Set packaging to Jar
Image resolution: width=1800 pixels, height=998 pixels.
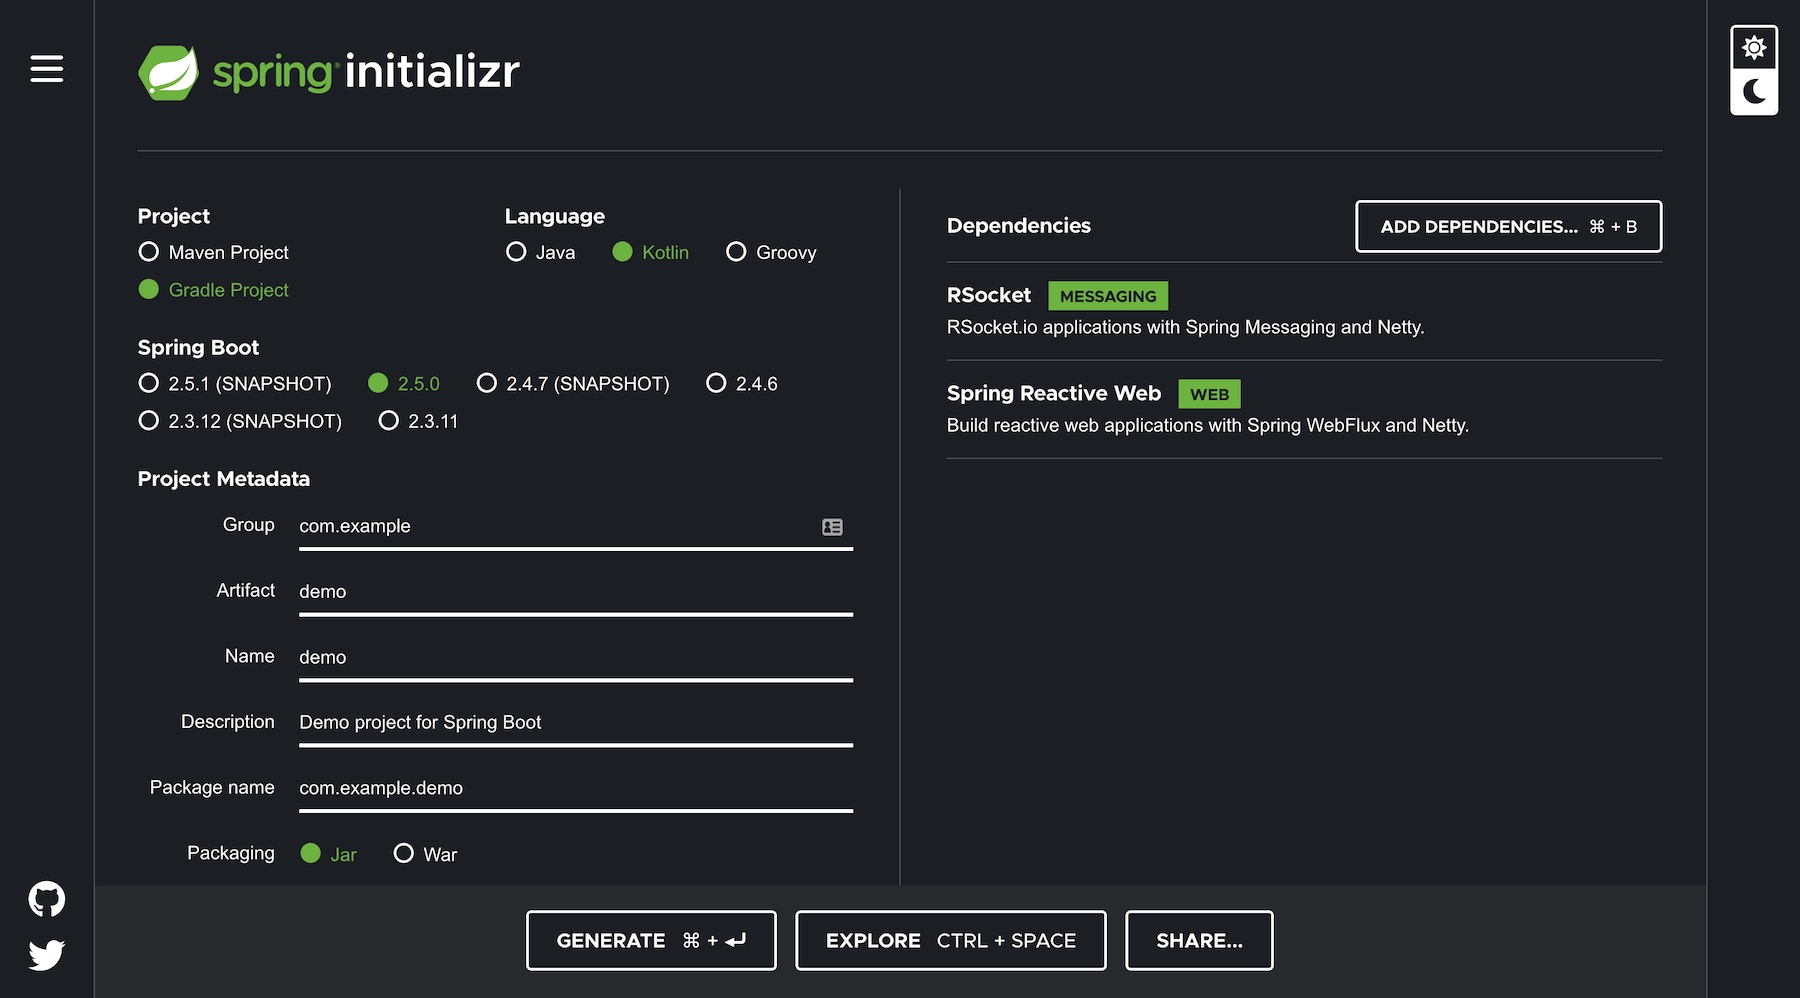click(328, 854)
